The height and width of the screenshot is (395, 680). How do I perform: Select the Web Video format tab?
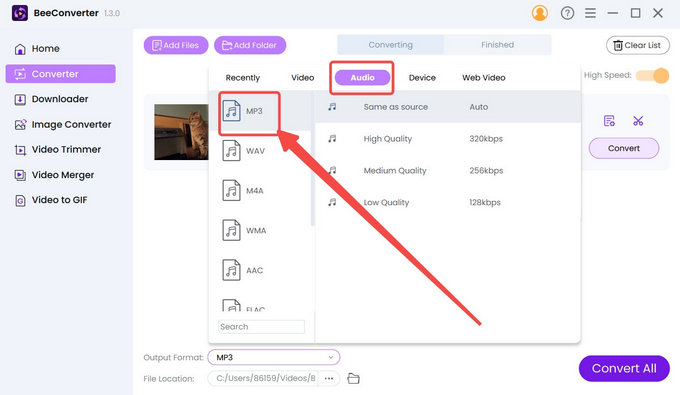point(484,78)
